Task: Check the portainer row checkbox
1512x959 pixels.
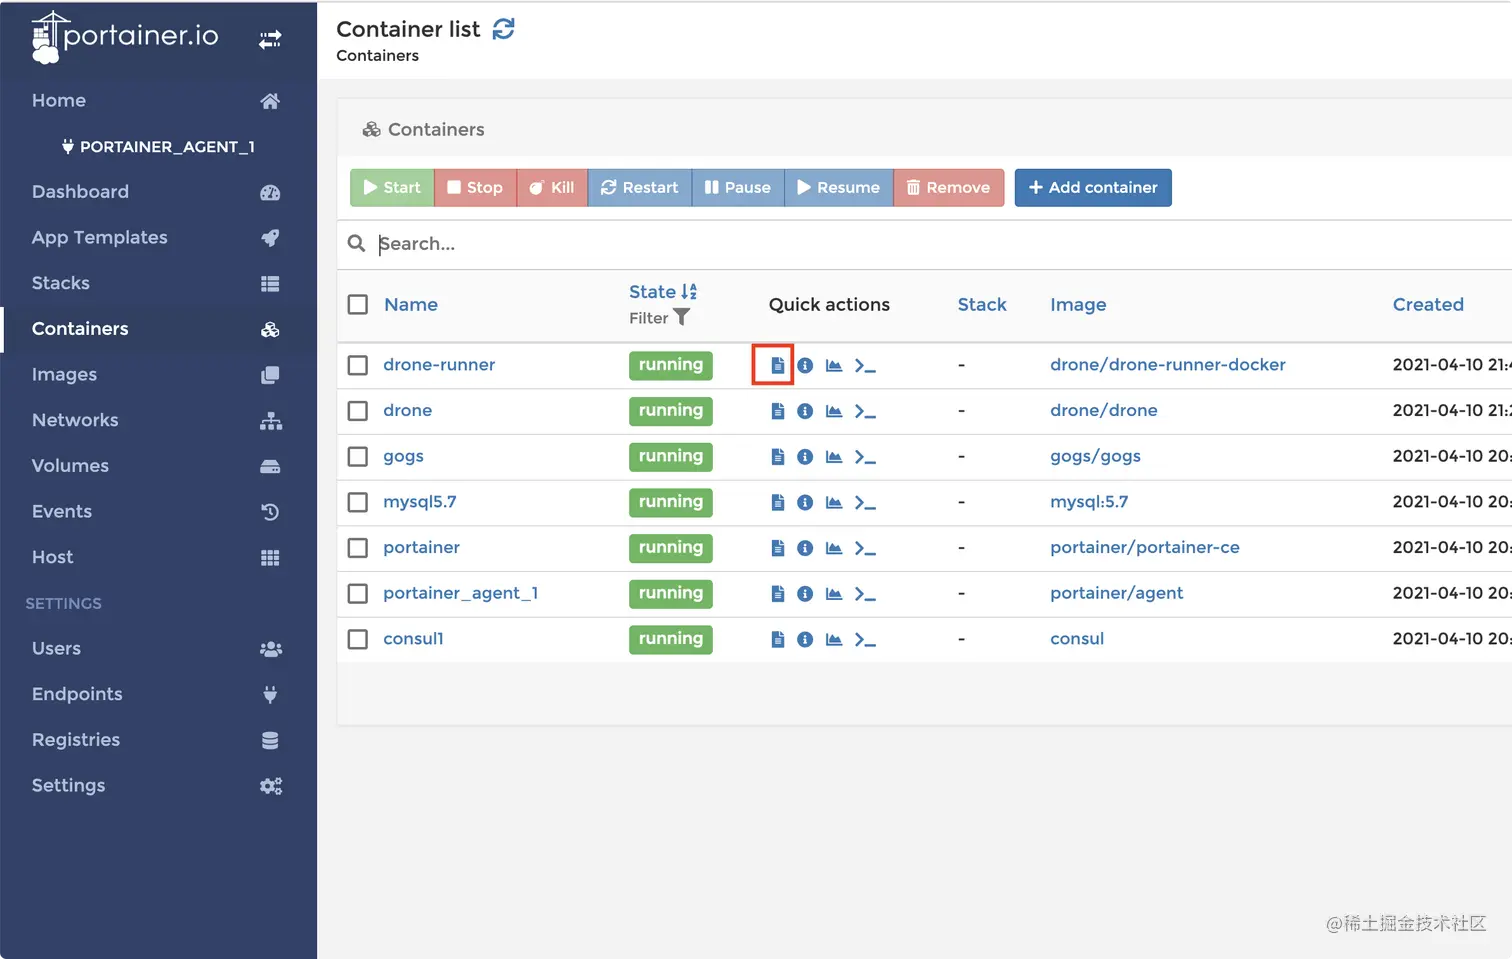Action: 358,548
